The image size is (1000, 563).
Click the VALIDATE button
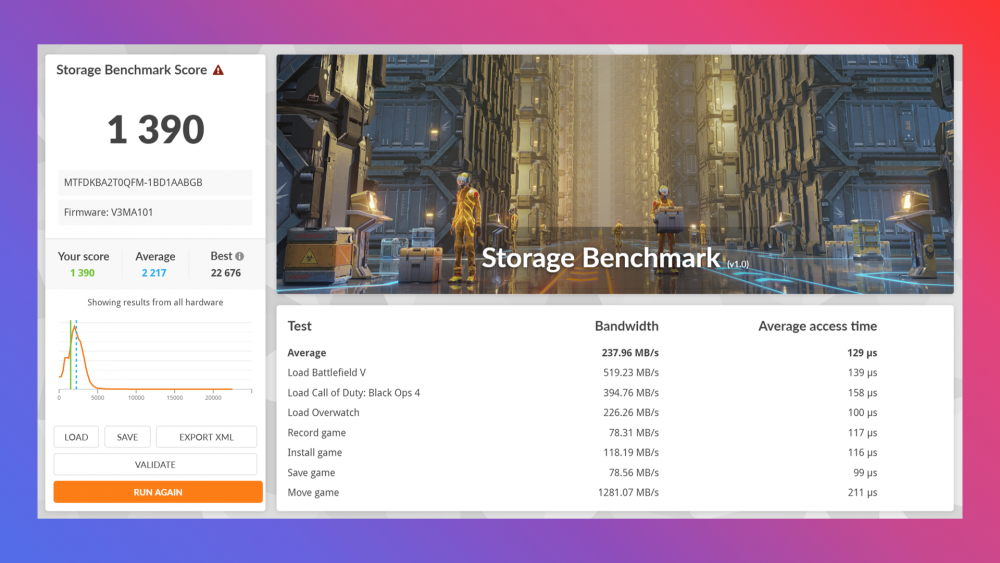tap(155, 464)
